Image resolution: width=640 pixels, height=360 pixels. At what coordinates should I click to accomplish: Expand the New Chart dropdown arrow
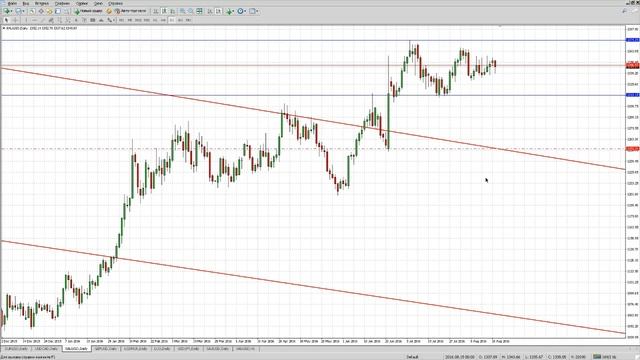coord(11,11)
